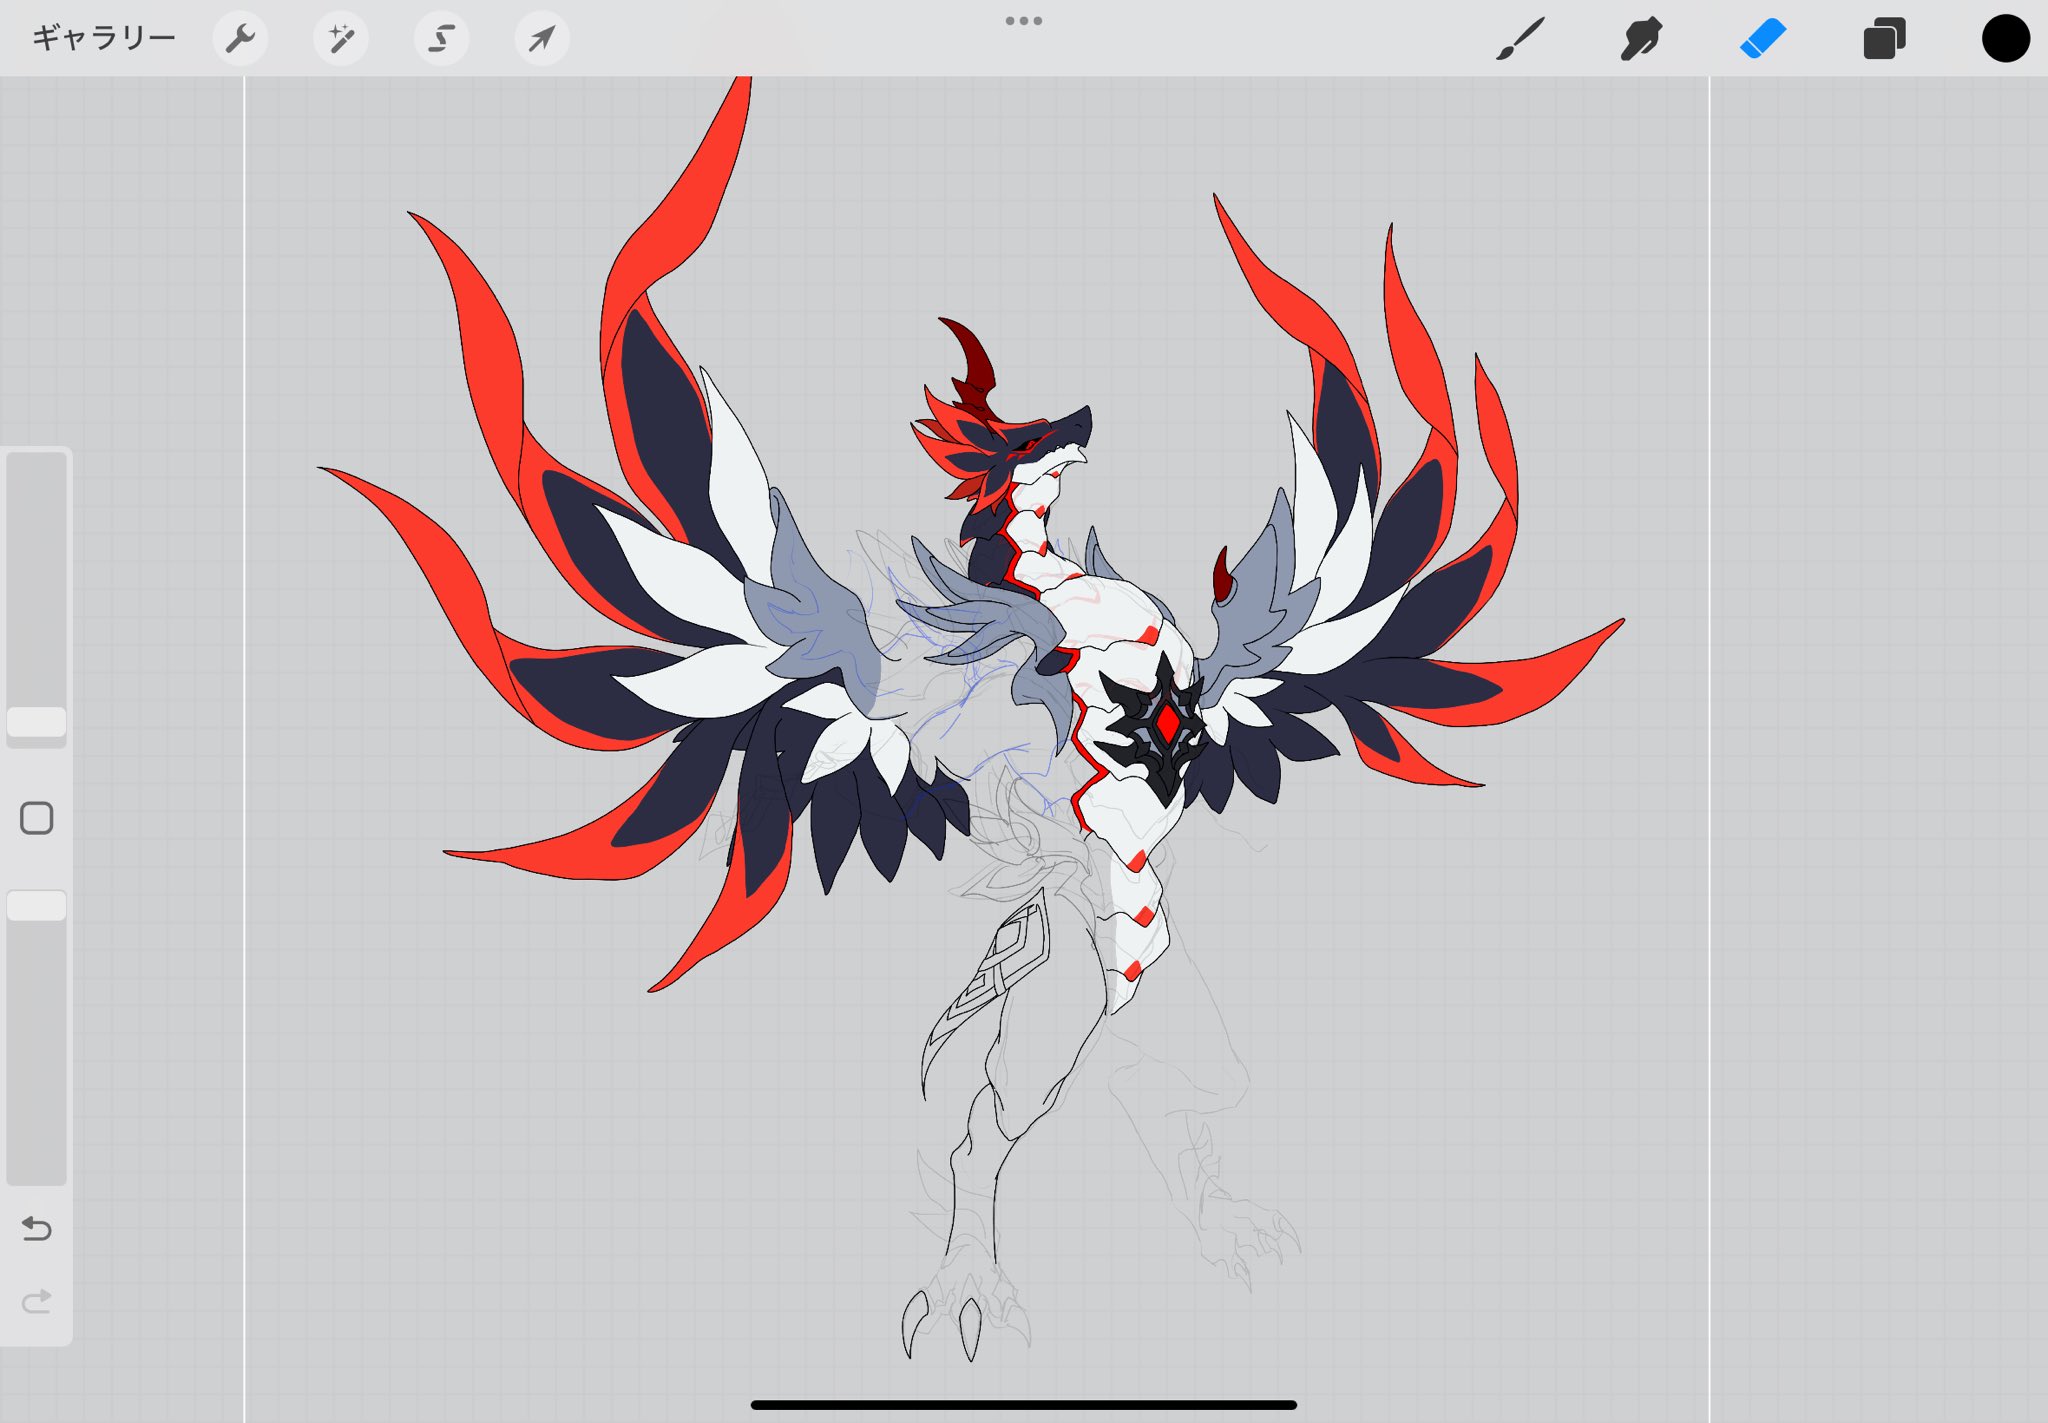Open the Gallery (ギャラリー) button
The width and height of the screenshot is (2048, 1423).
pyautogui.click(x=104, y=38)
